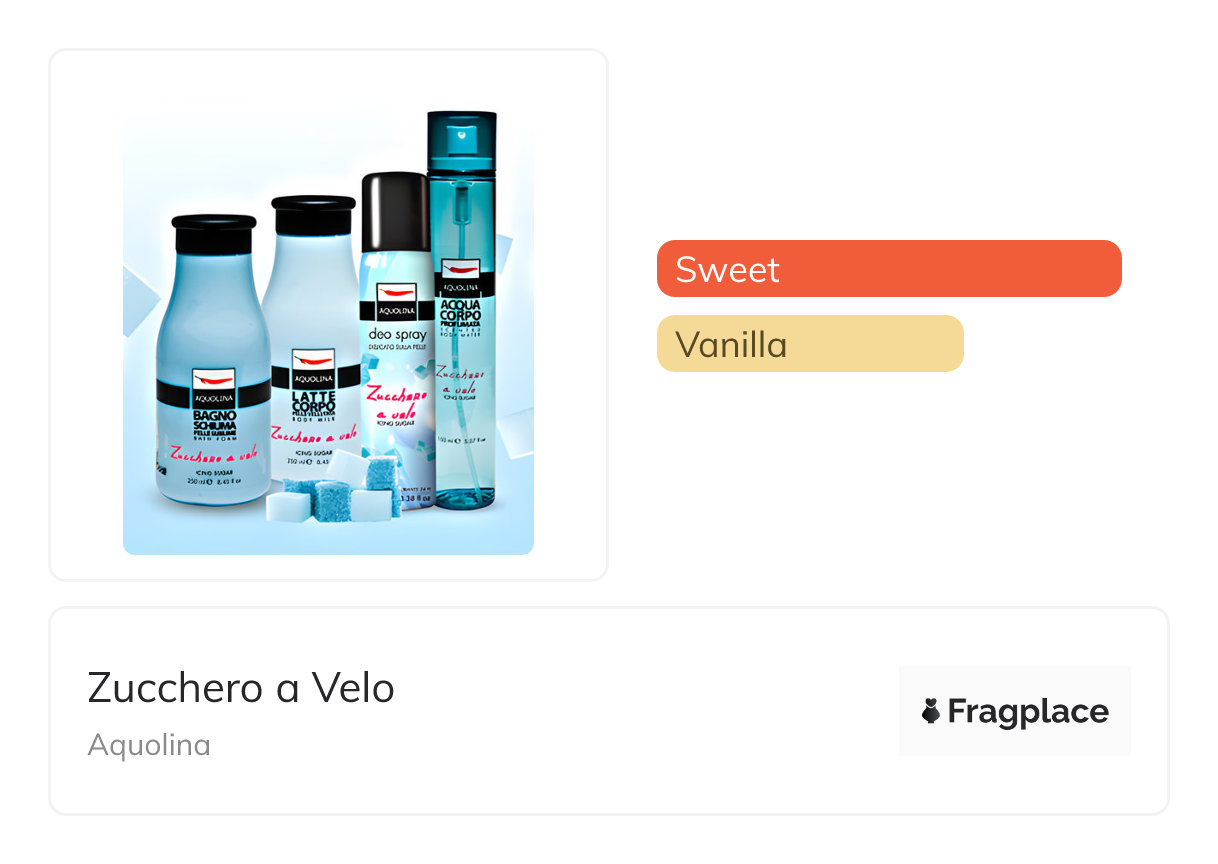Click the blue sugar cubes in the photo
This screenshot has width=1218, height=864.
click(x=340, y=490)
